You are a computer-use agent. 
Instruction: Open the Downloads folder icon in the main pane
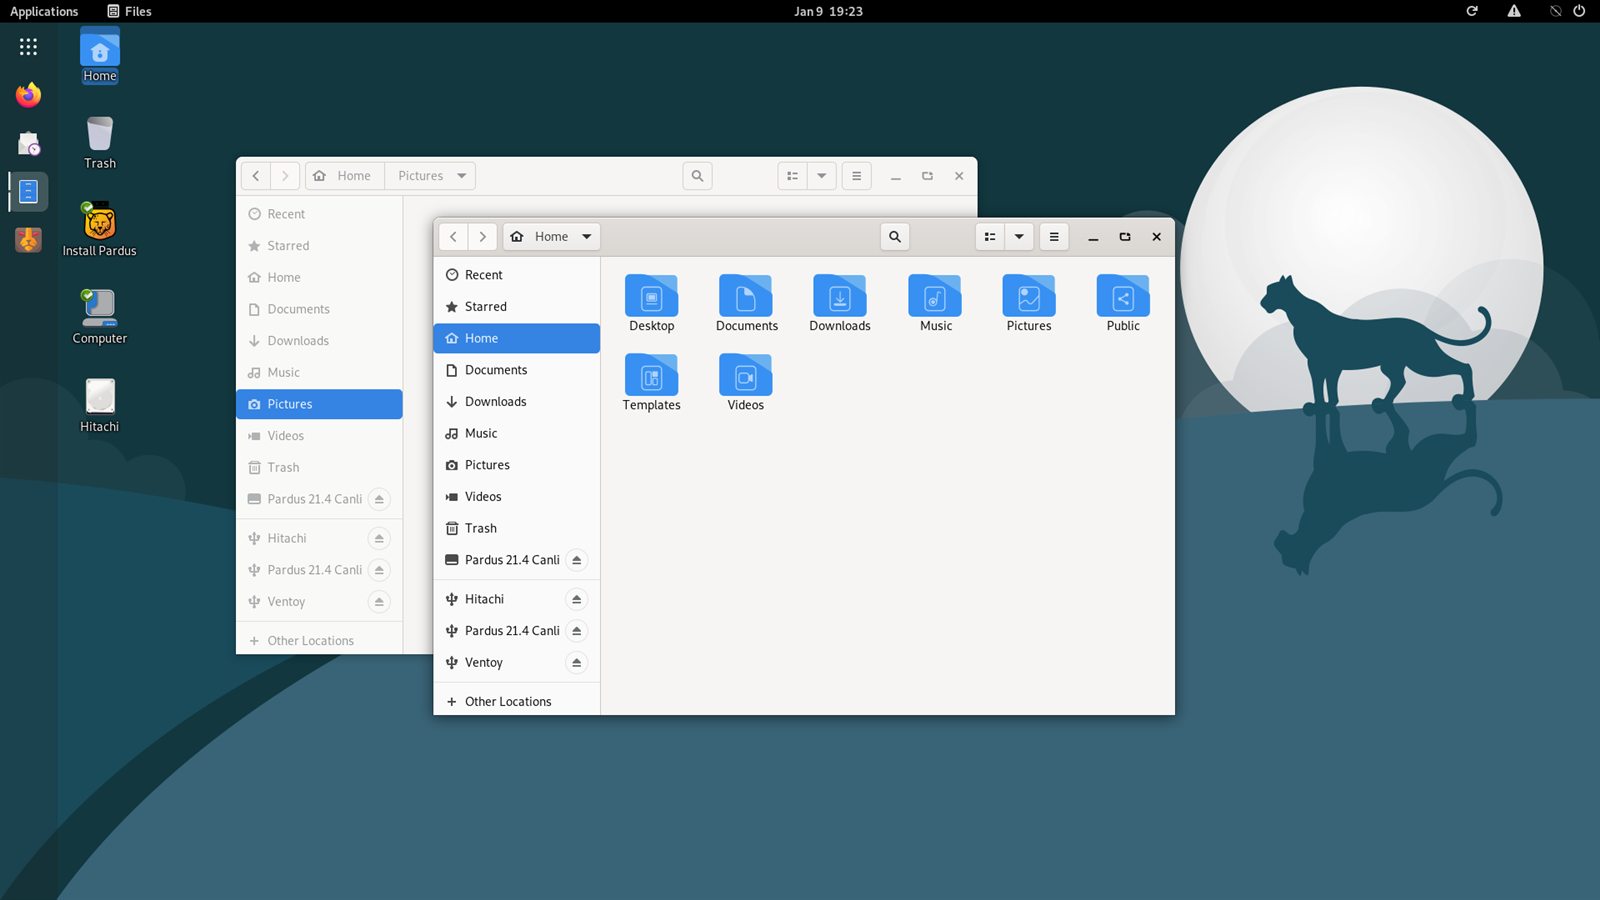[840, 302]
